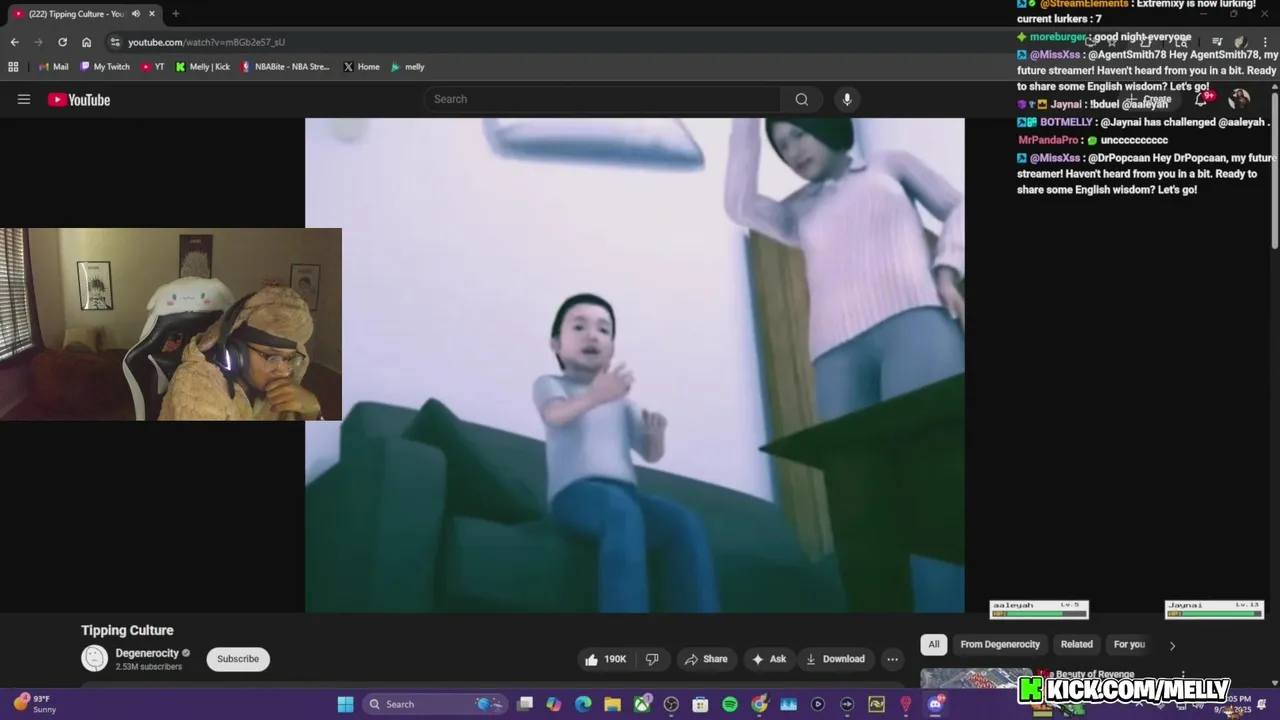Open the NBABite bookmark
Screen dimensions: 1280x720
[x=284, y=67]
